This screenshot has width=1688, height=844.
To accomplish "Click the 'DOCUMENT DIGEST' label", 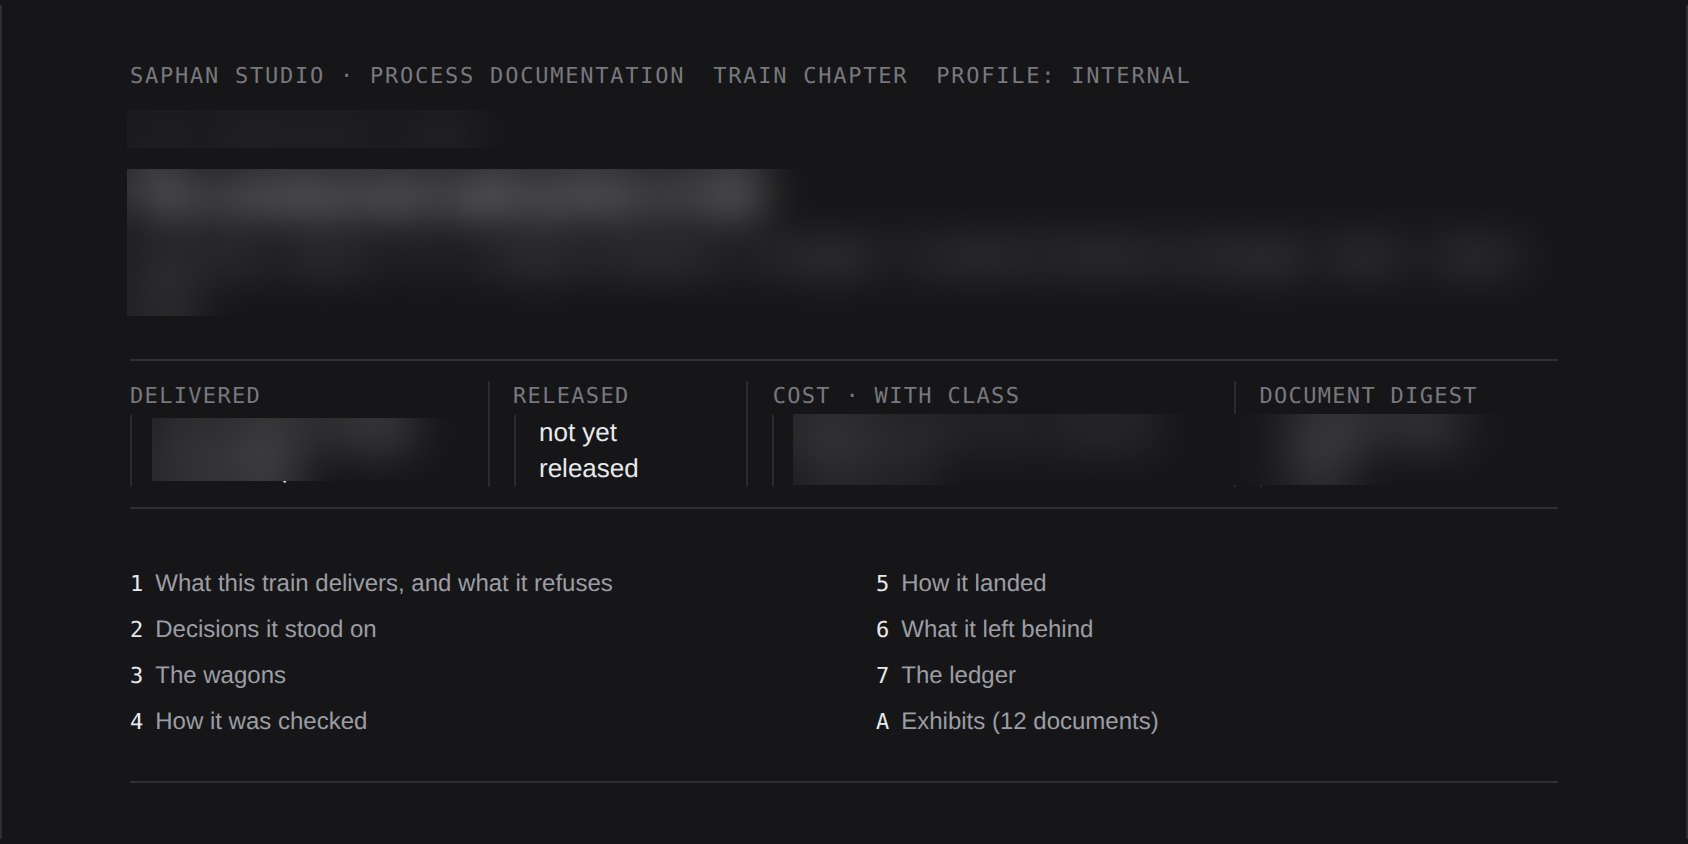I will click(x=1368, y=396).
